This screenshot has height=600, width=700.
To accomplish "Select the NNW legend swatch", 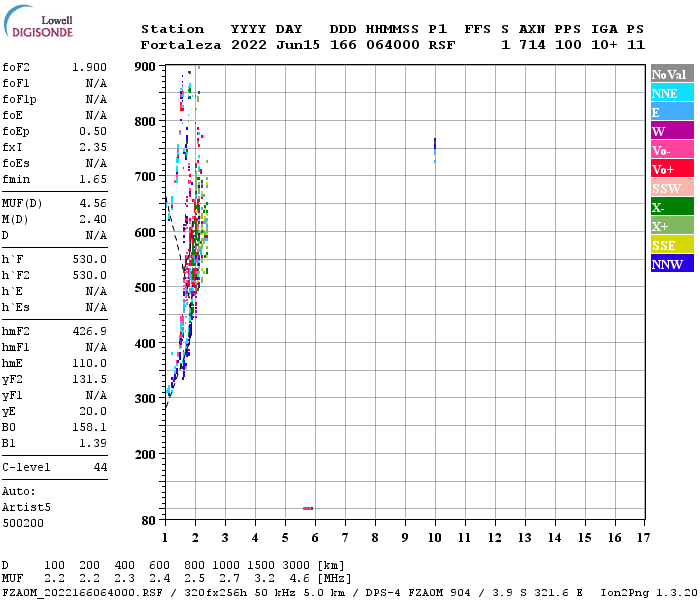I will pyautogui.click(x=672, y=264).
